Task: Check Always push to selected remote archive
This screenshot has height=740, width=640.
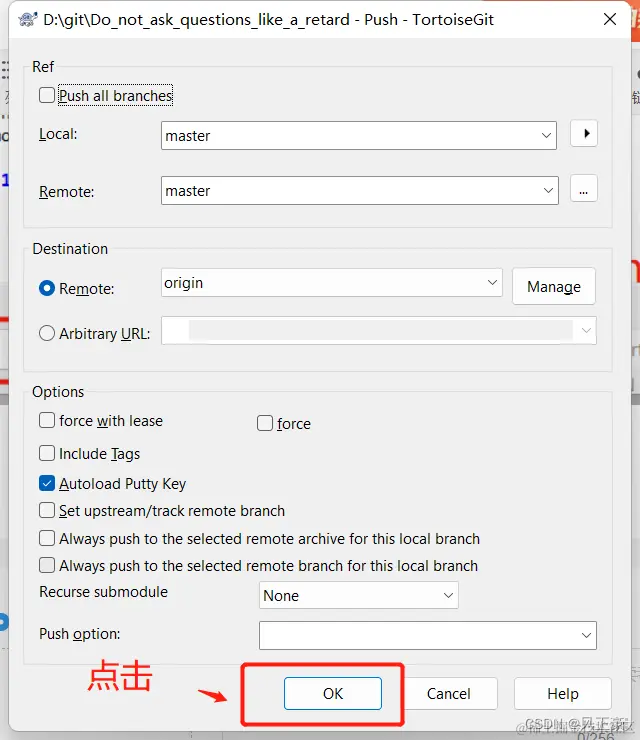Action: coord(47,538)
